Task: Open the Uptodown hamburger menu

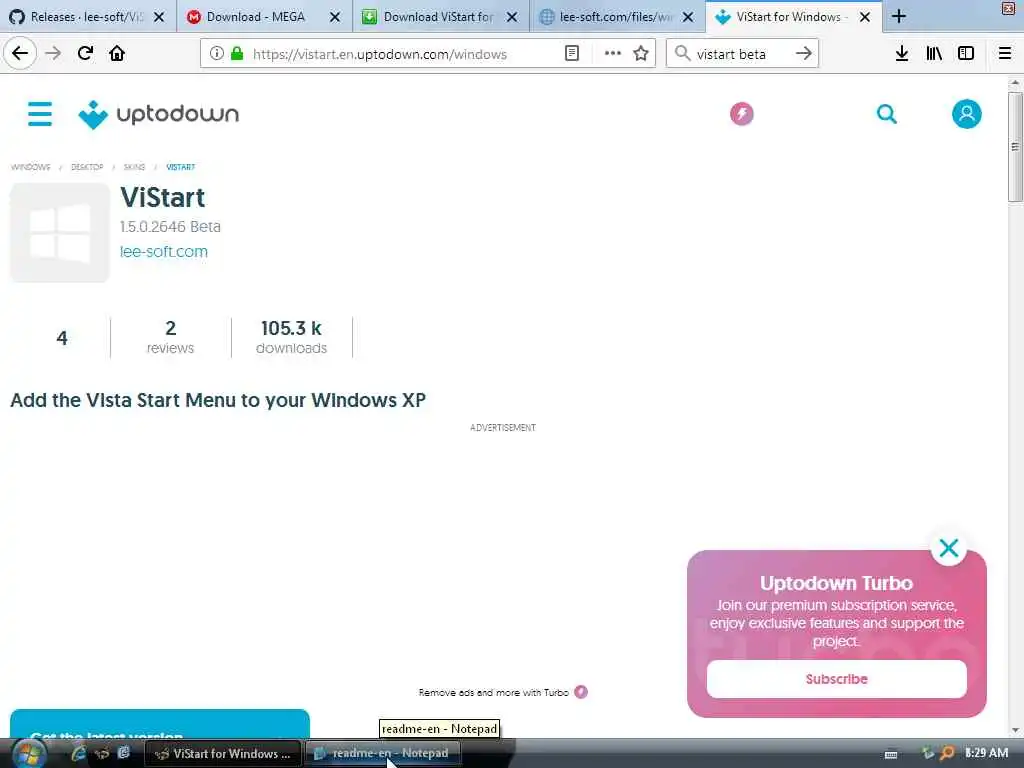Action: [40, 114]
